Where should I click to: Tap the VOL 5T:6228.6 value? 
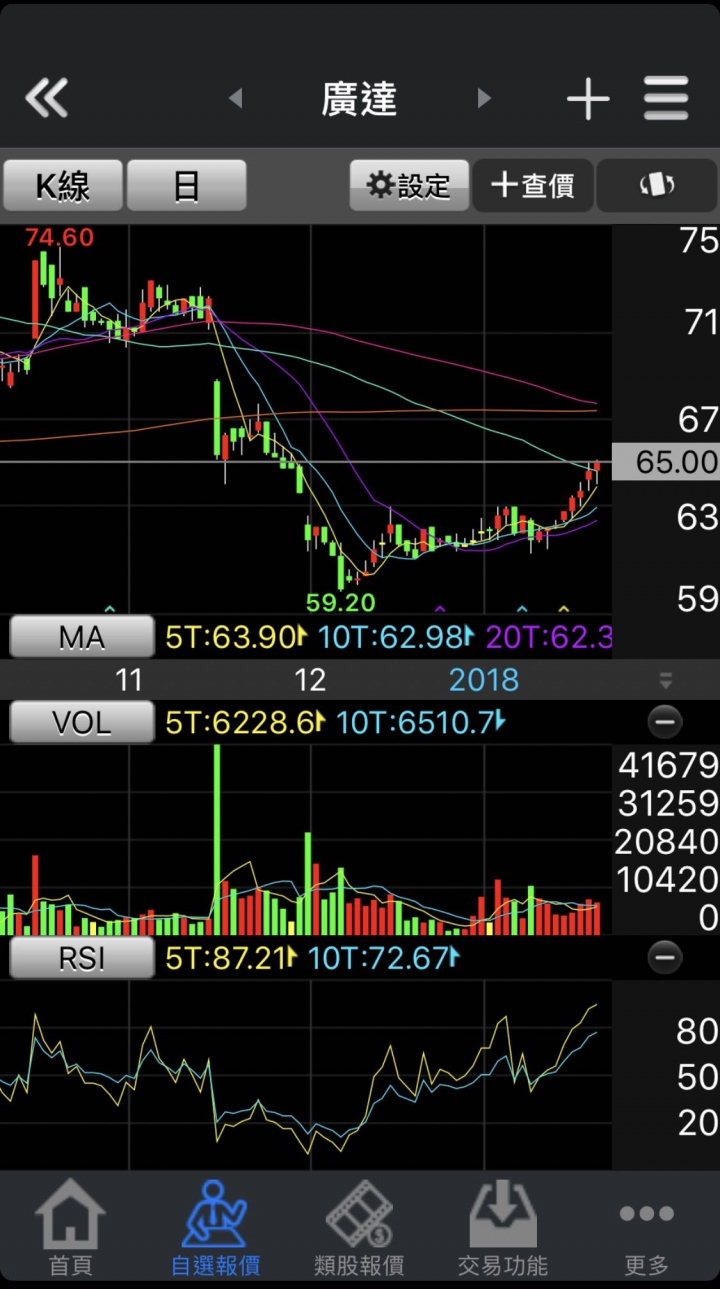[245, 721]
